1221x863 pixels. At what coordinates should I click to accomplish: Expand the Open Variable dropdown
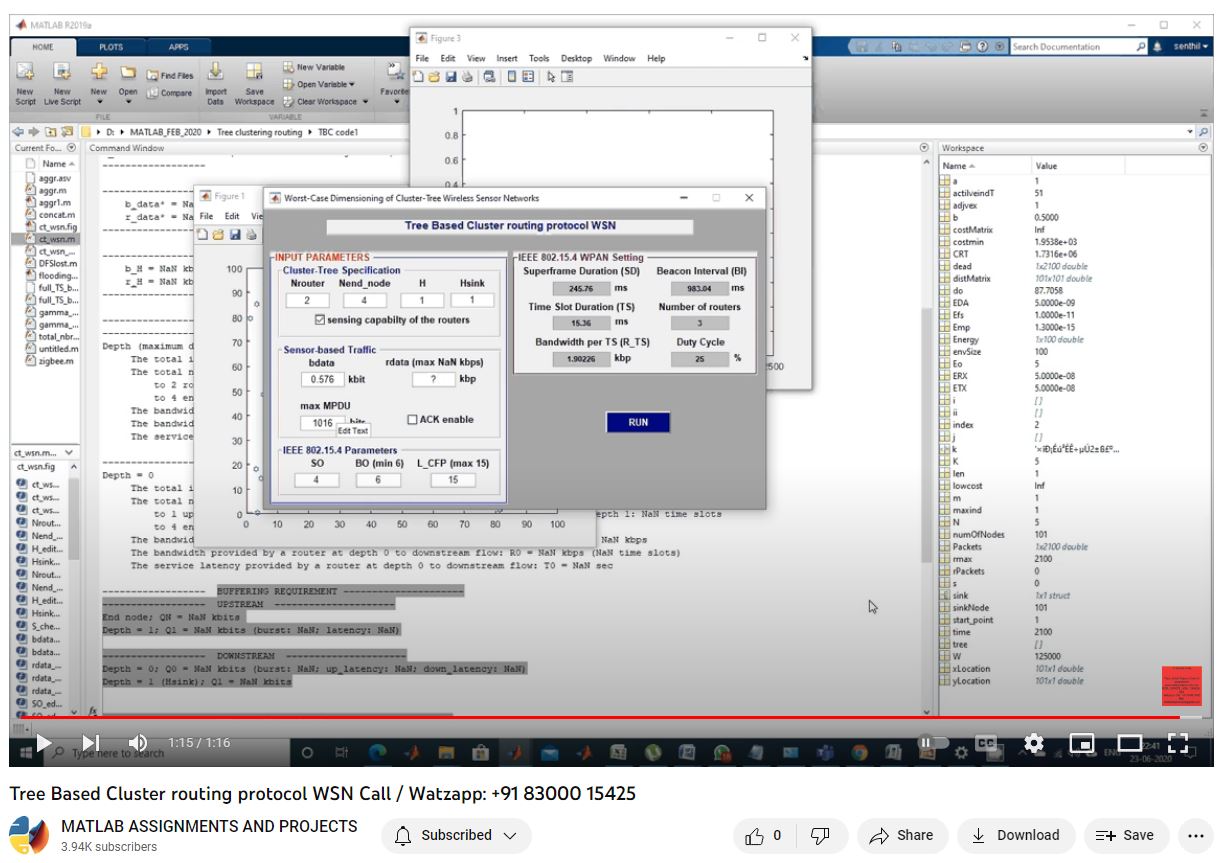point(352,84)
